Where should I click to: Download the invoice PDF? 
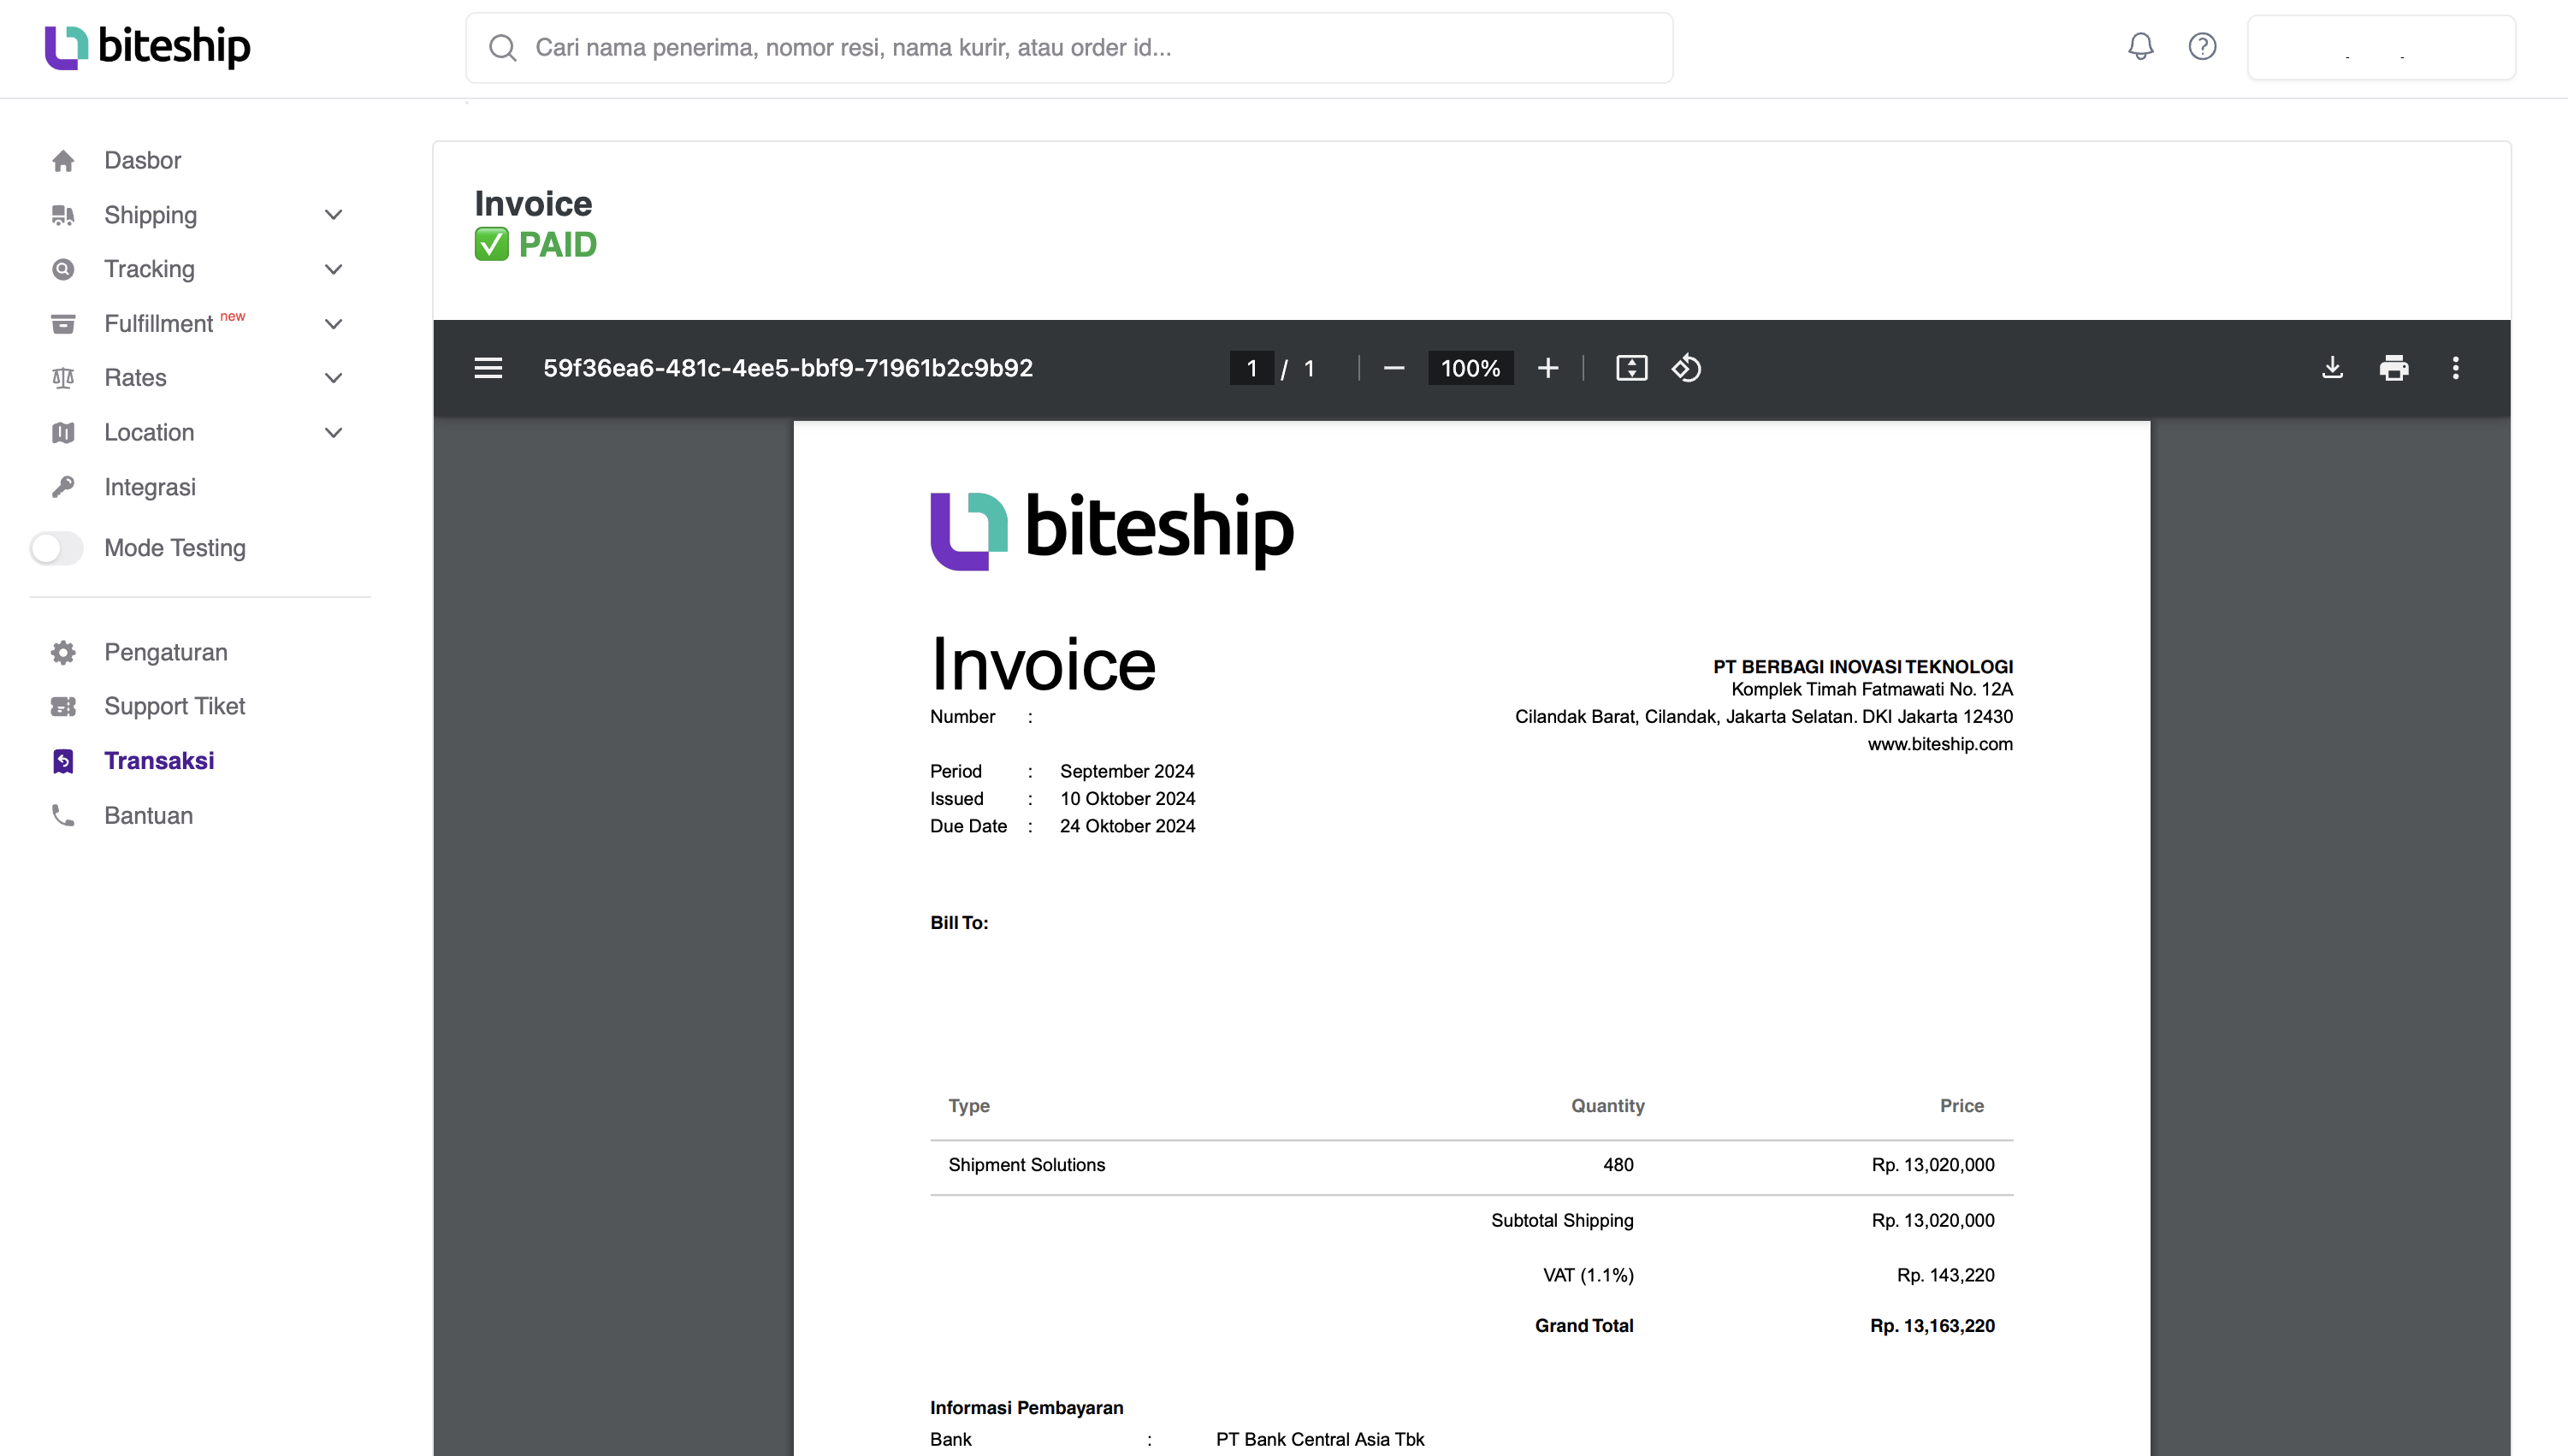(2332, 368)
